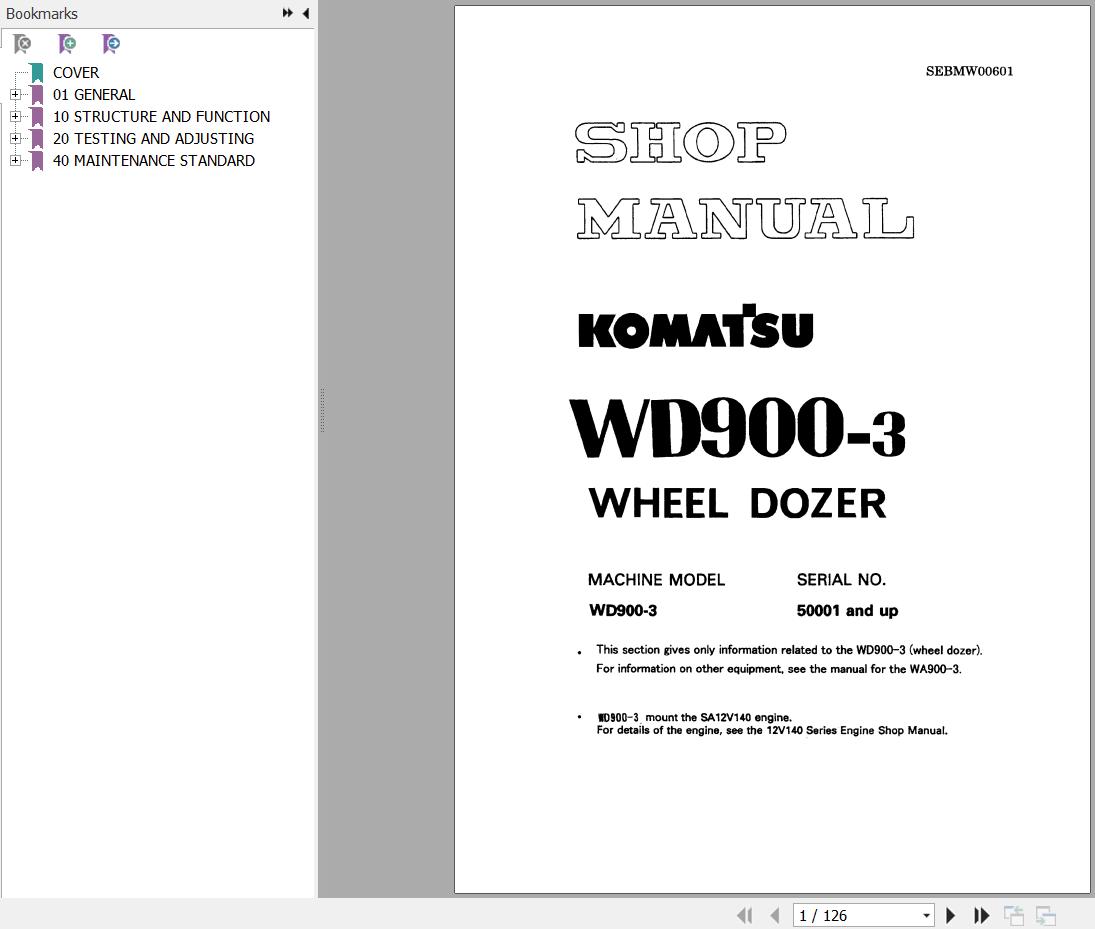Click the purple icon beside 10 STRUCTURE AND FUNCTION
The image size is (1095, 929).
pyautogui.click(x=37, y=117)
